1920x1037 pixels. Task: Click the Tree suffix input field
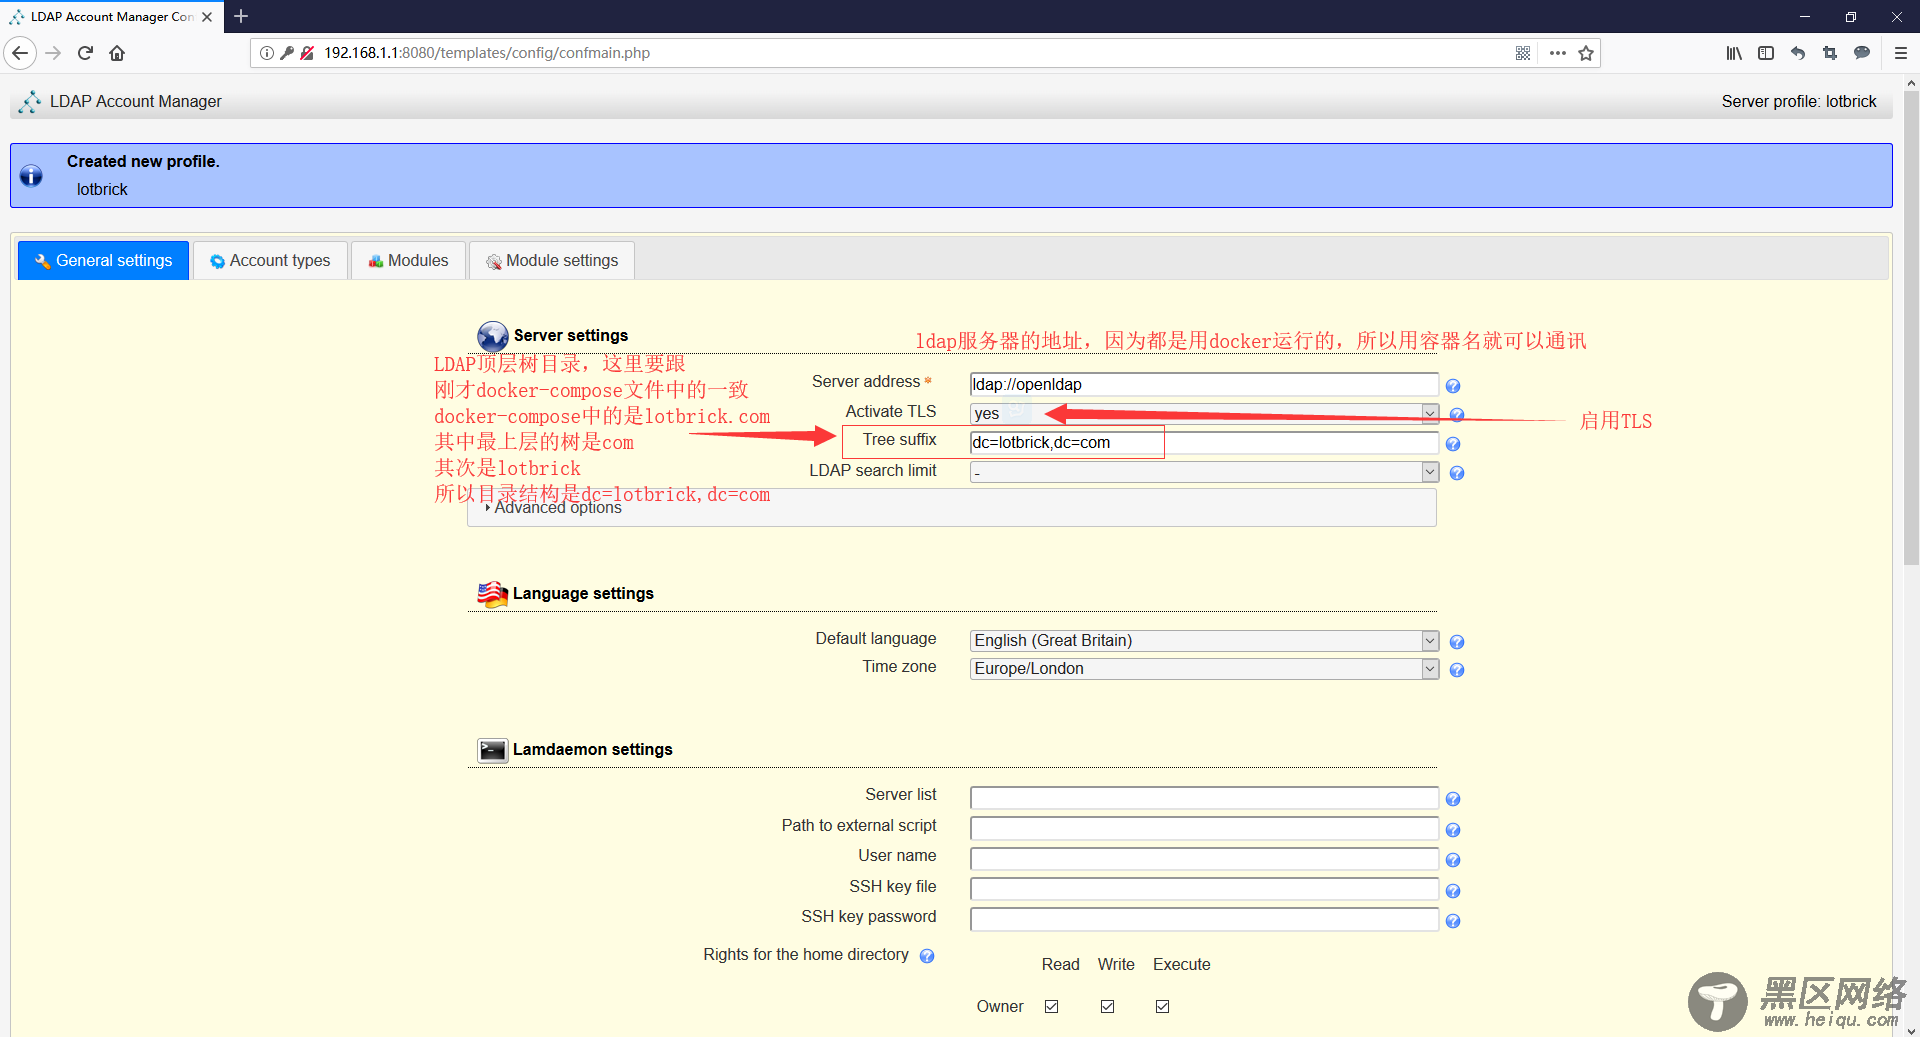point(1204,442)
